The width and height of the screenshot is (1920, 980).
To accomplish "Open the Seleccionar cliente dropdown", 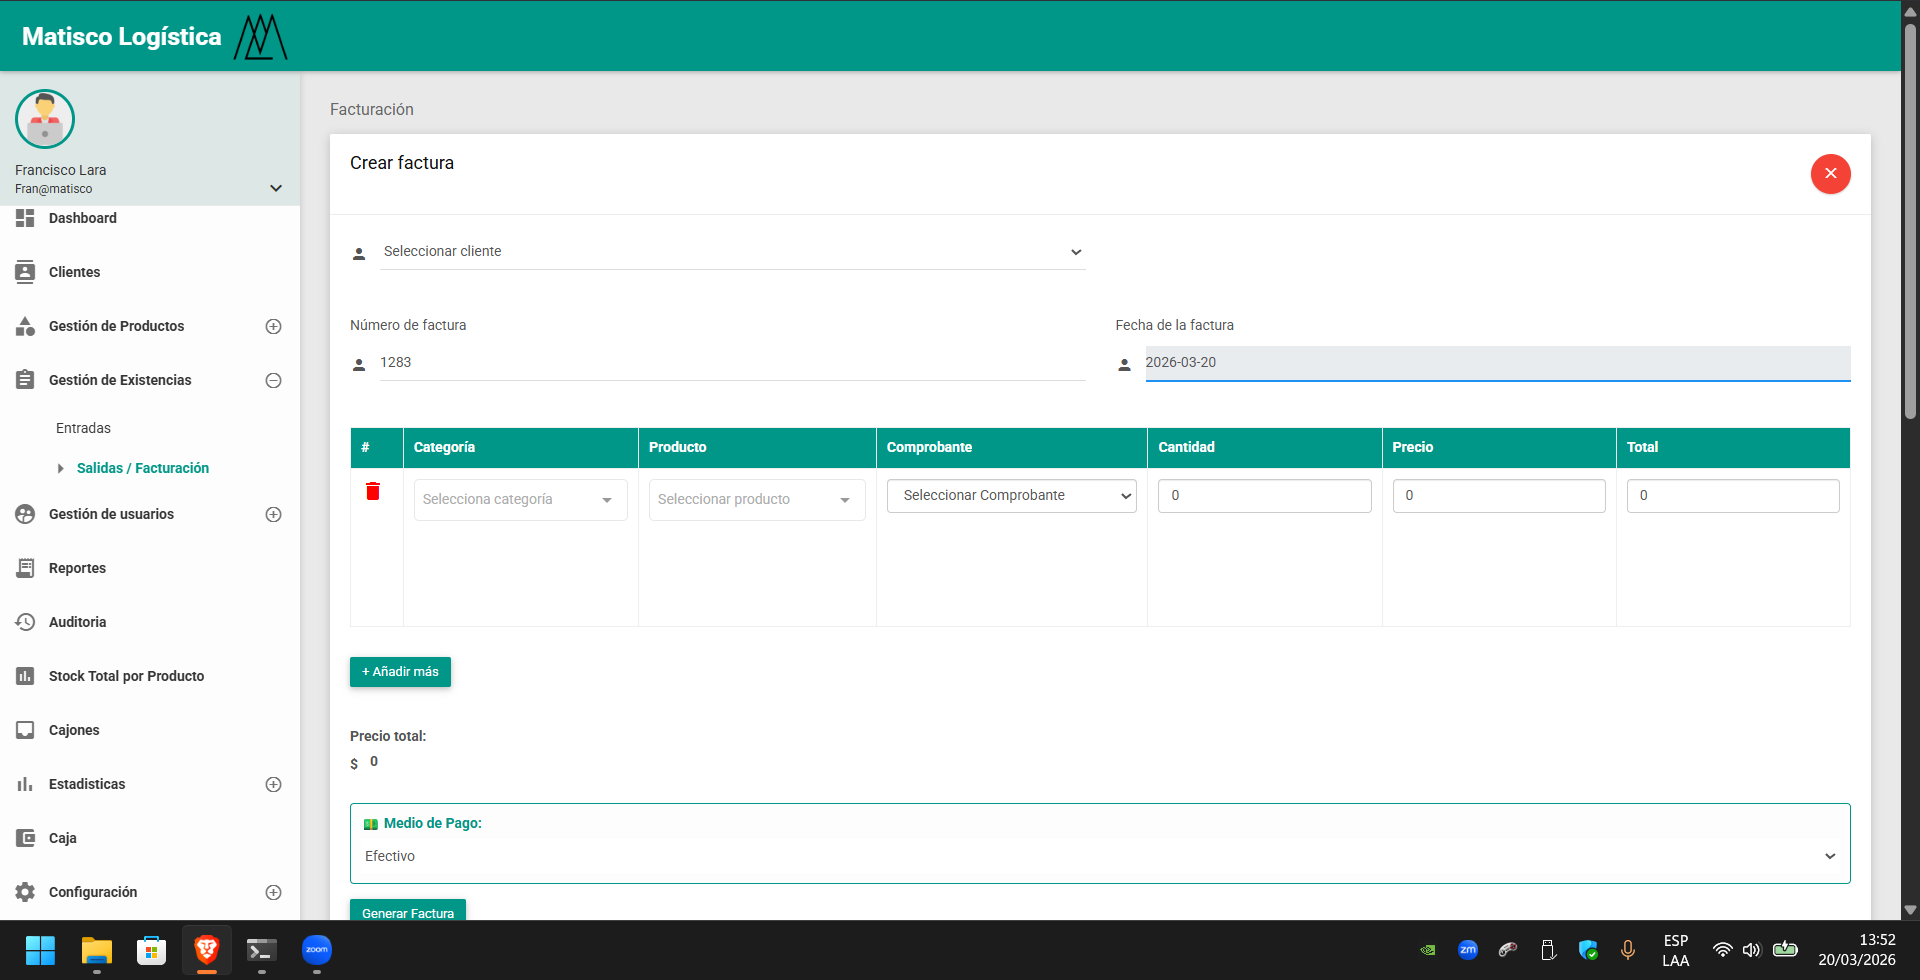I will 732,252.
